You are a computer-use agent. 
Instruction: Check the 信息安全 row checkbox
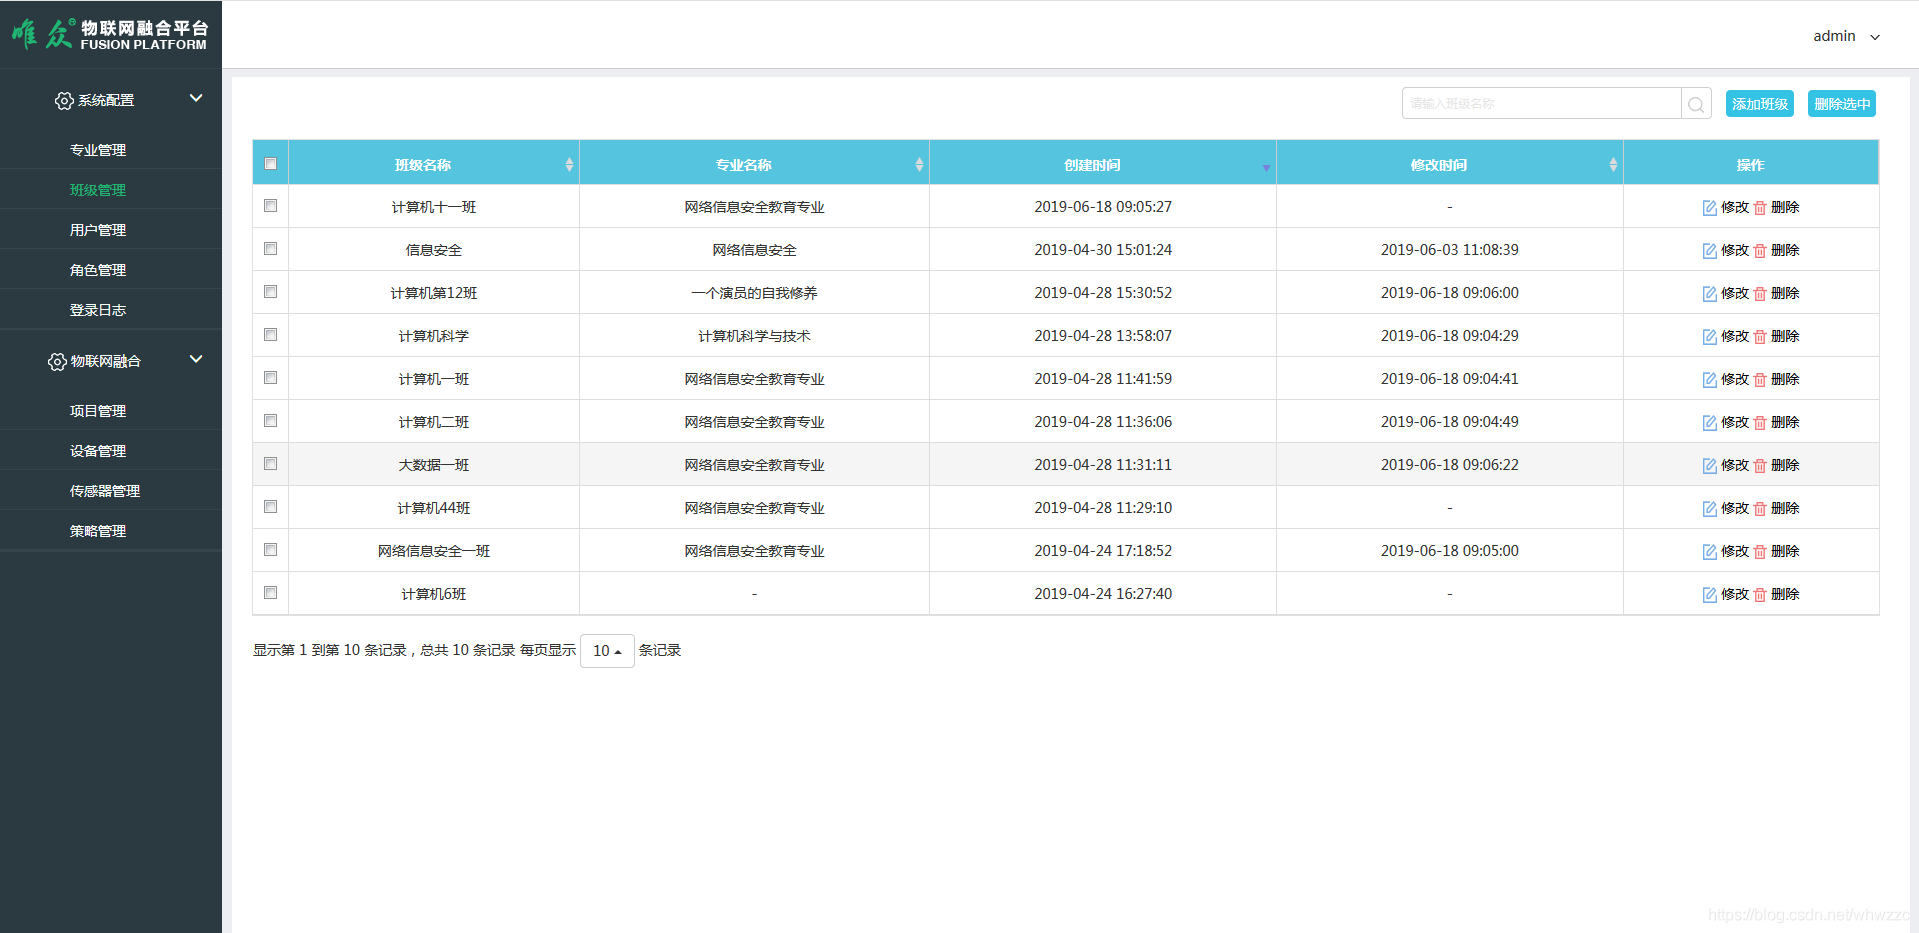(x=270, y=249)
